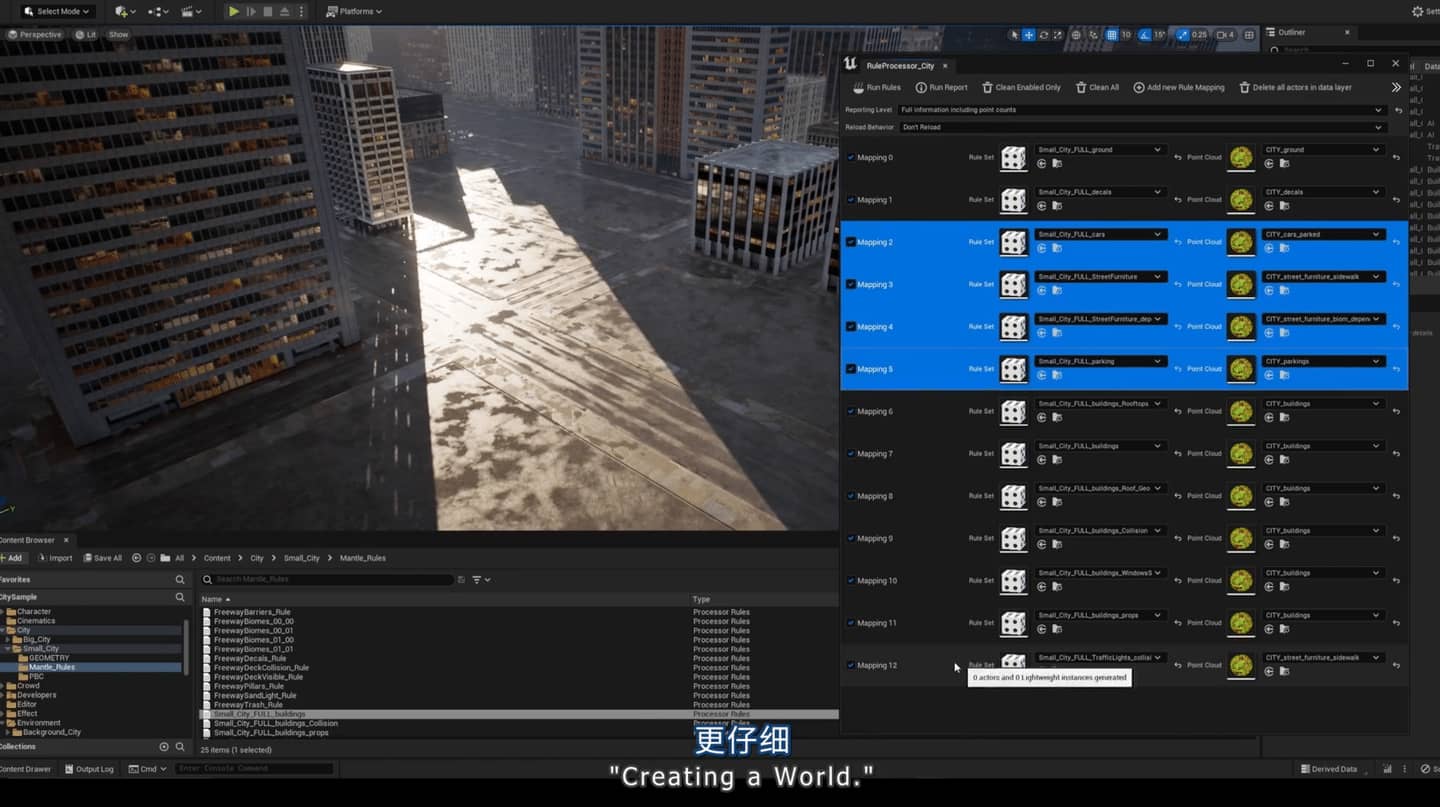Click the Stop simulation button
1440x807 pixels.
tap(268, 11)
